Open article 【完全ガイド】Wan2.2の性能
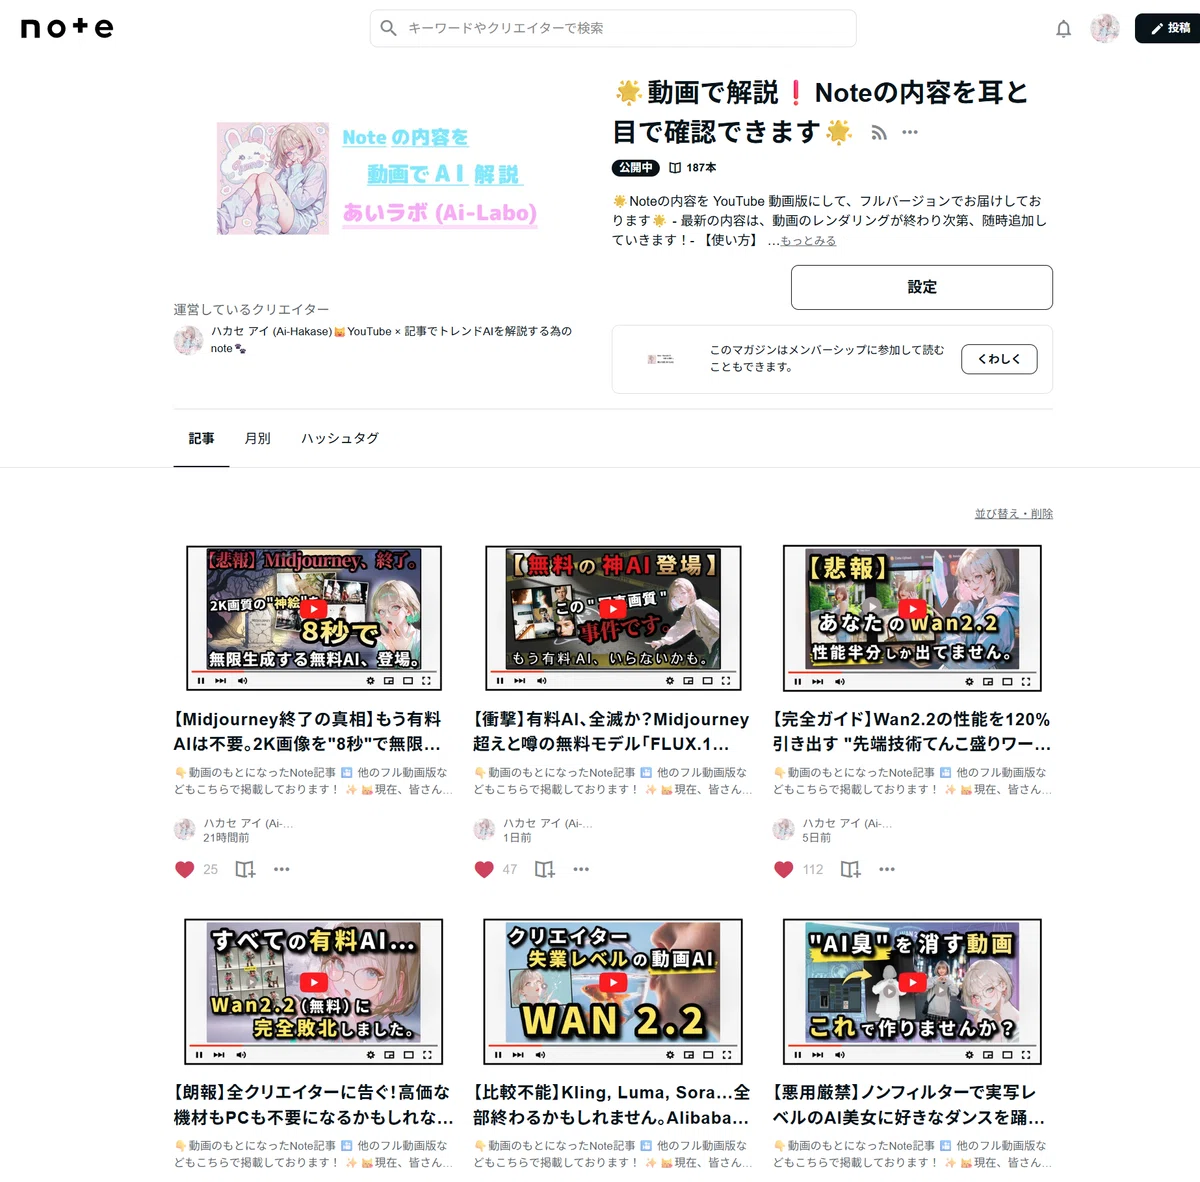This screenshot has height=1182, width=1200. tap(912, 732)
